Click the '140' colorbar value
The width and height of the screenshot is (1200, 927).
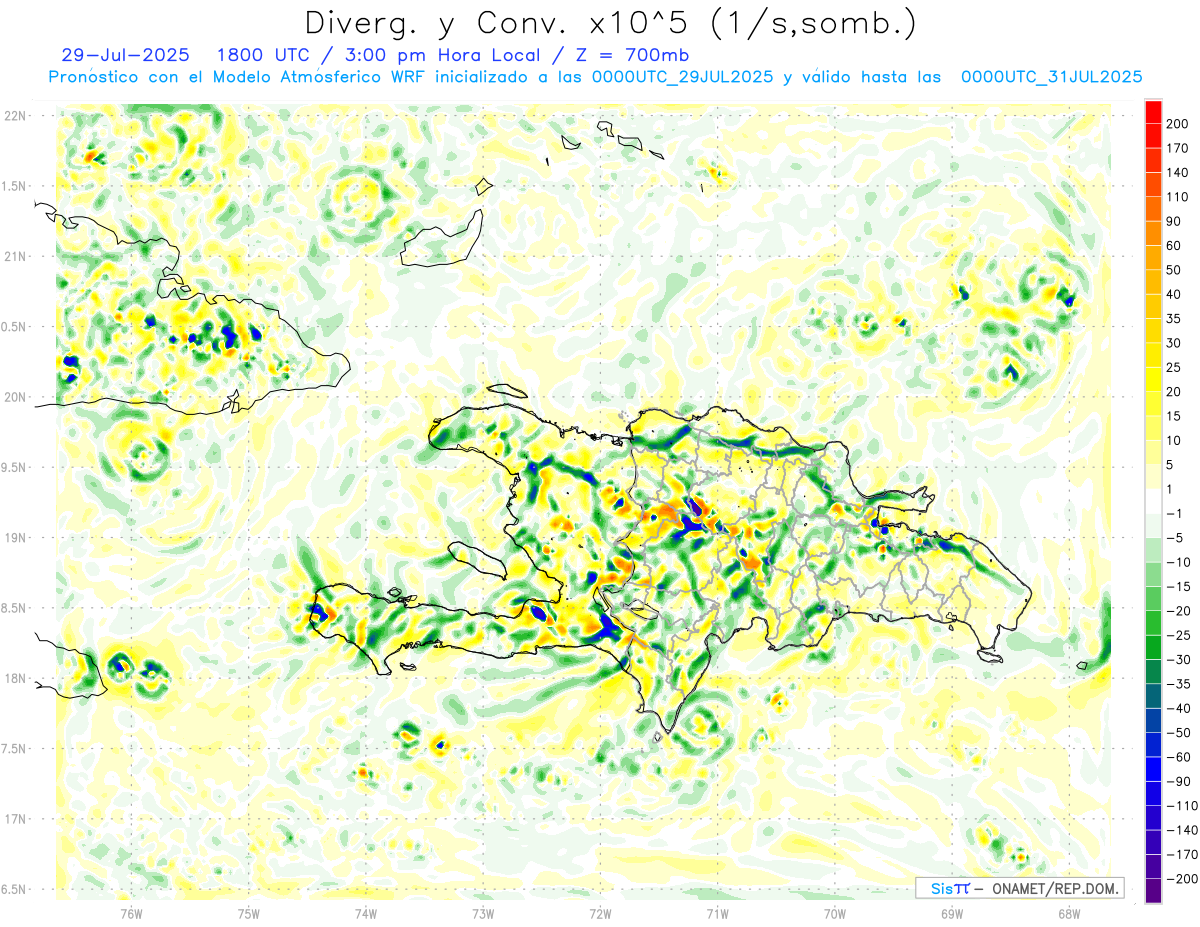tap(1178, 172)
